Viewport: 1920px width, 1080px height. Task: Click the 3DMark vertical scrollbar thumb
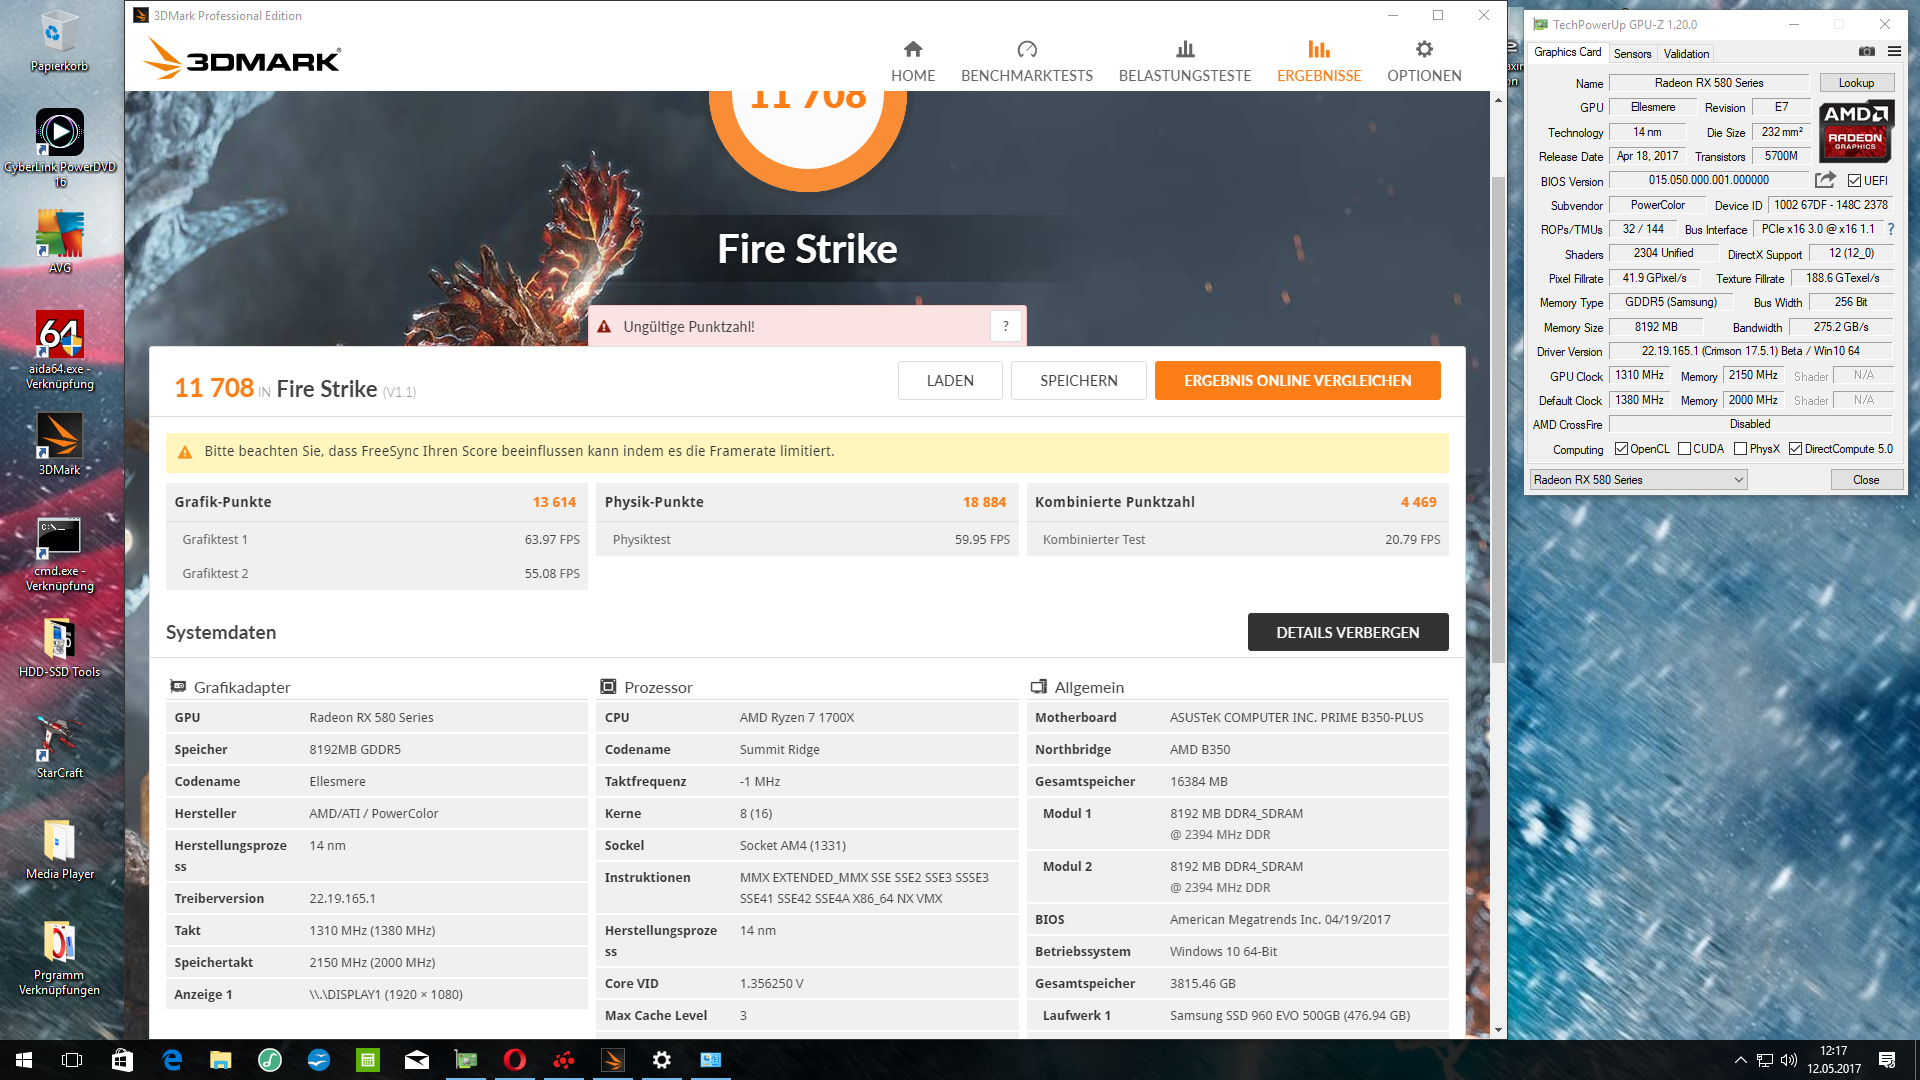[x=1498, y=420]
